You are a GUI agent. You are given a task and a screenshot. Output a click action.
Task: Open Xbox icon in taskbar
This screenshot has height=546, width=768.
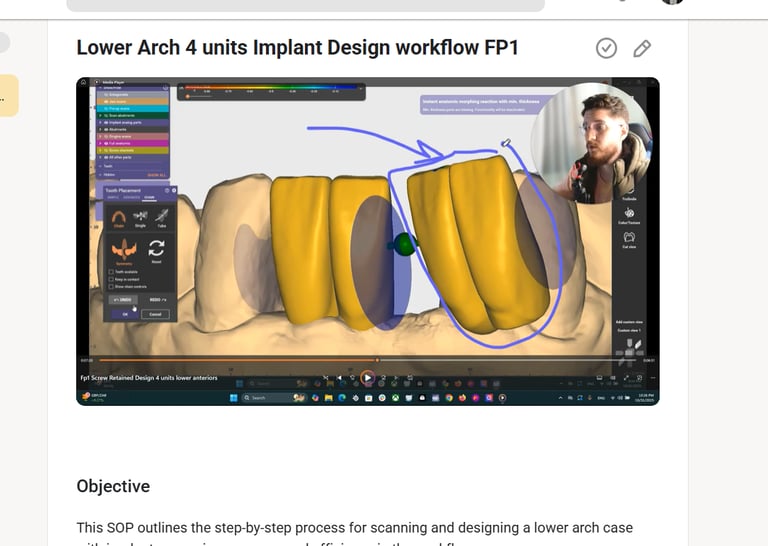pyautogui.click(x=395, y=398)
